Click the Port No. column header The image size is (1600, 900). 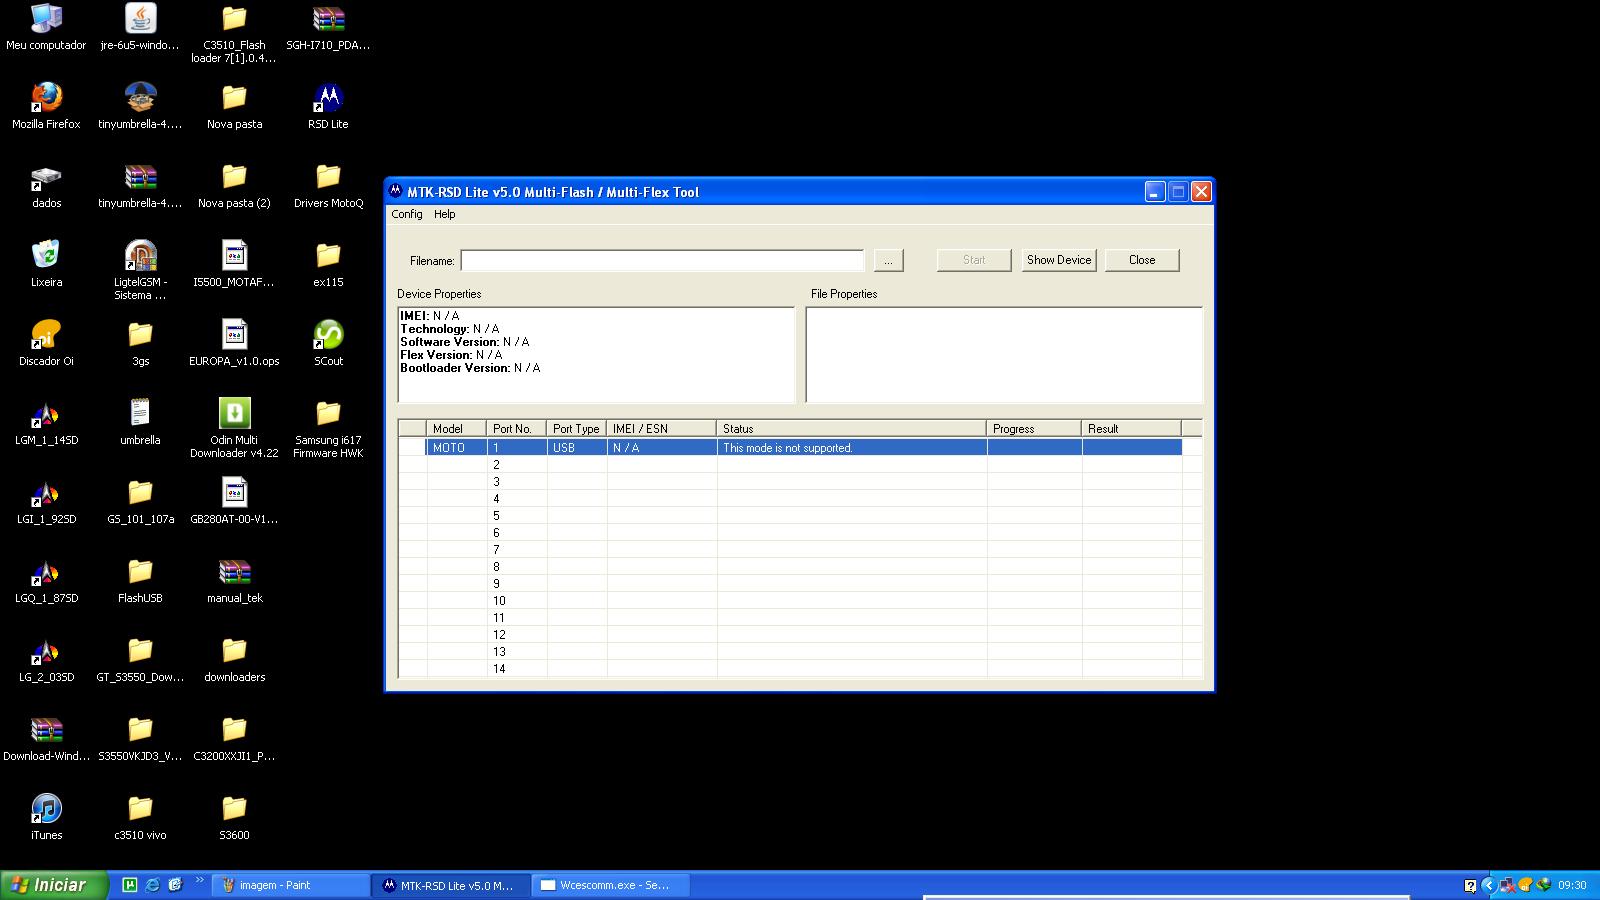click(x=516, y=429)
